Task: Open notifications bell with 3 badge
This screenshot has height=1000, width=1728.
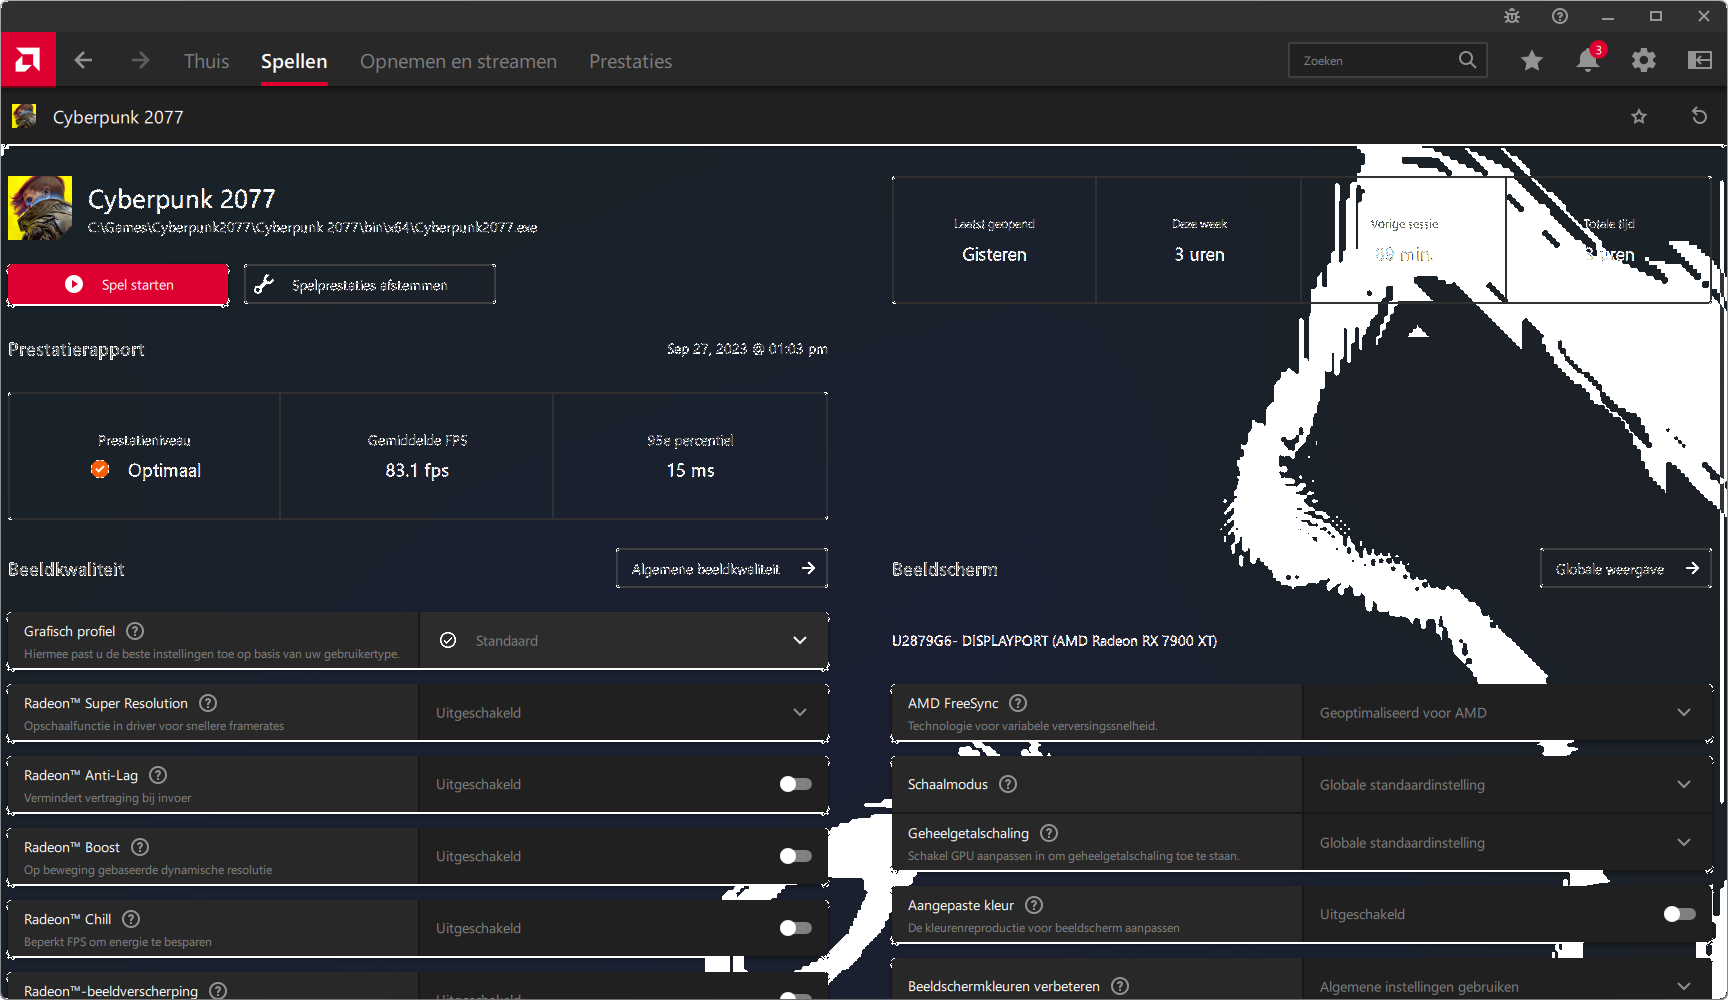Action: point(1588,60)
